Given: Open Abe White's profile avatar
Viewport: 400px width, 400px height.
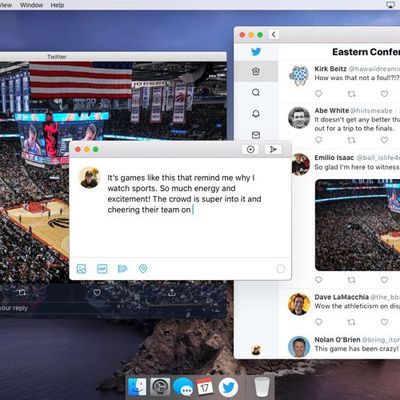Looking at the screenshot, I should [x=299, y=118].
